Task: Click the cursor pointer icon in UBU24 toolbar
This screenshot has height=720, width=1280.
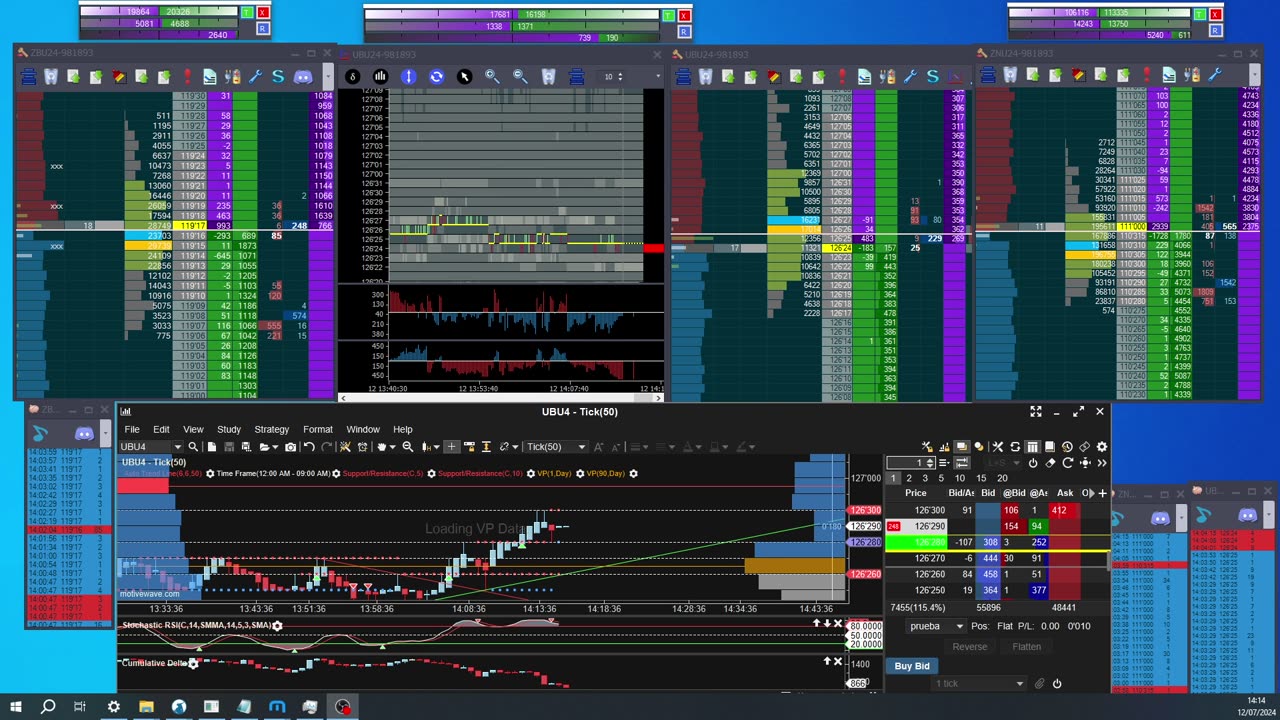Action: pos(464,76)
